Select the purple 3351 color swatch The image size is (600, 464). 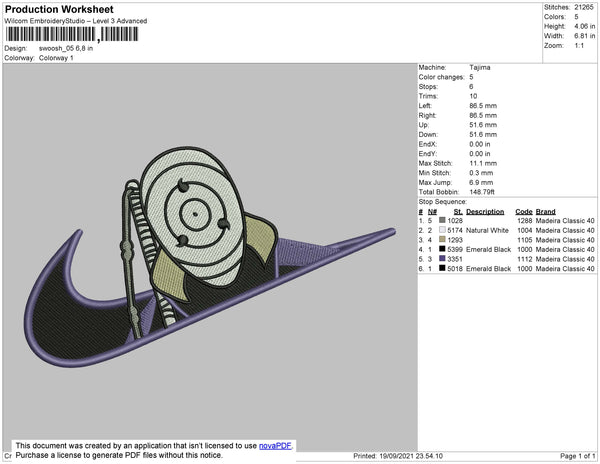[442, 259]
